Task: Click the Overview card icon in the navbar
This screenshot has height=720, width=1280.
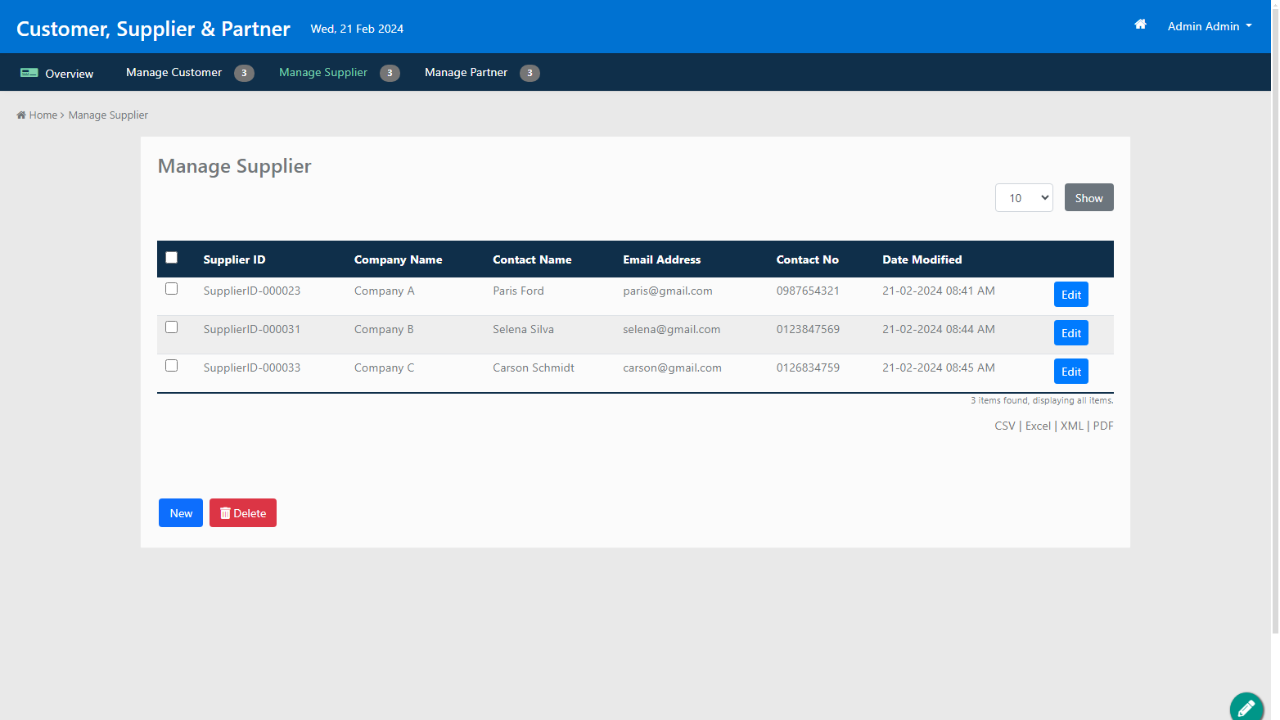Action: click(x=29, y=73)
